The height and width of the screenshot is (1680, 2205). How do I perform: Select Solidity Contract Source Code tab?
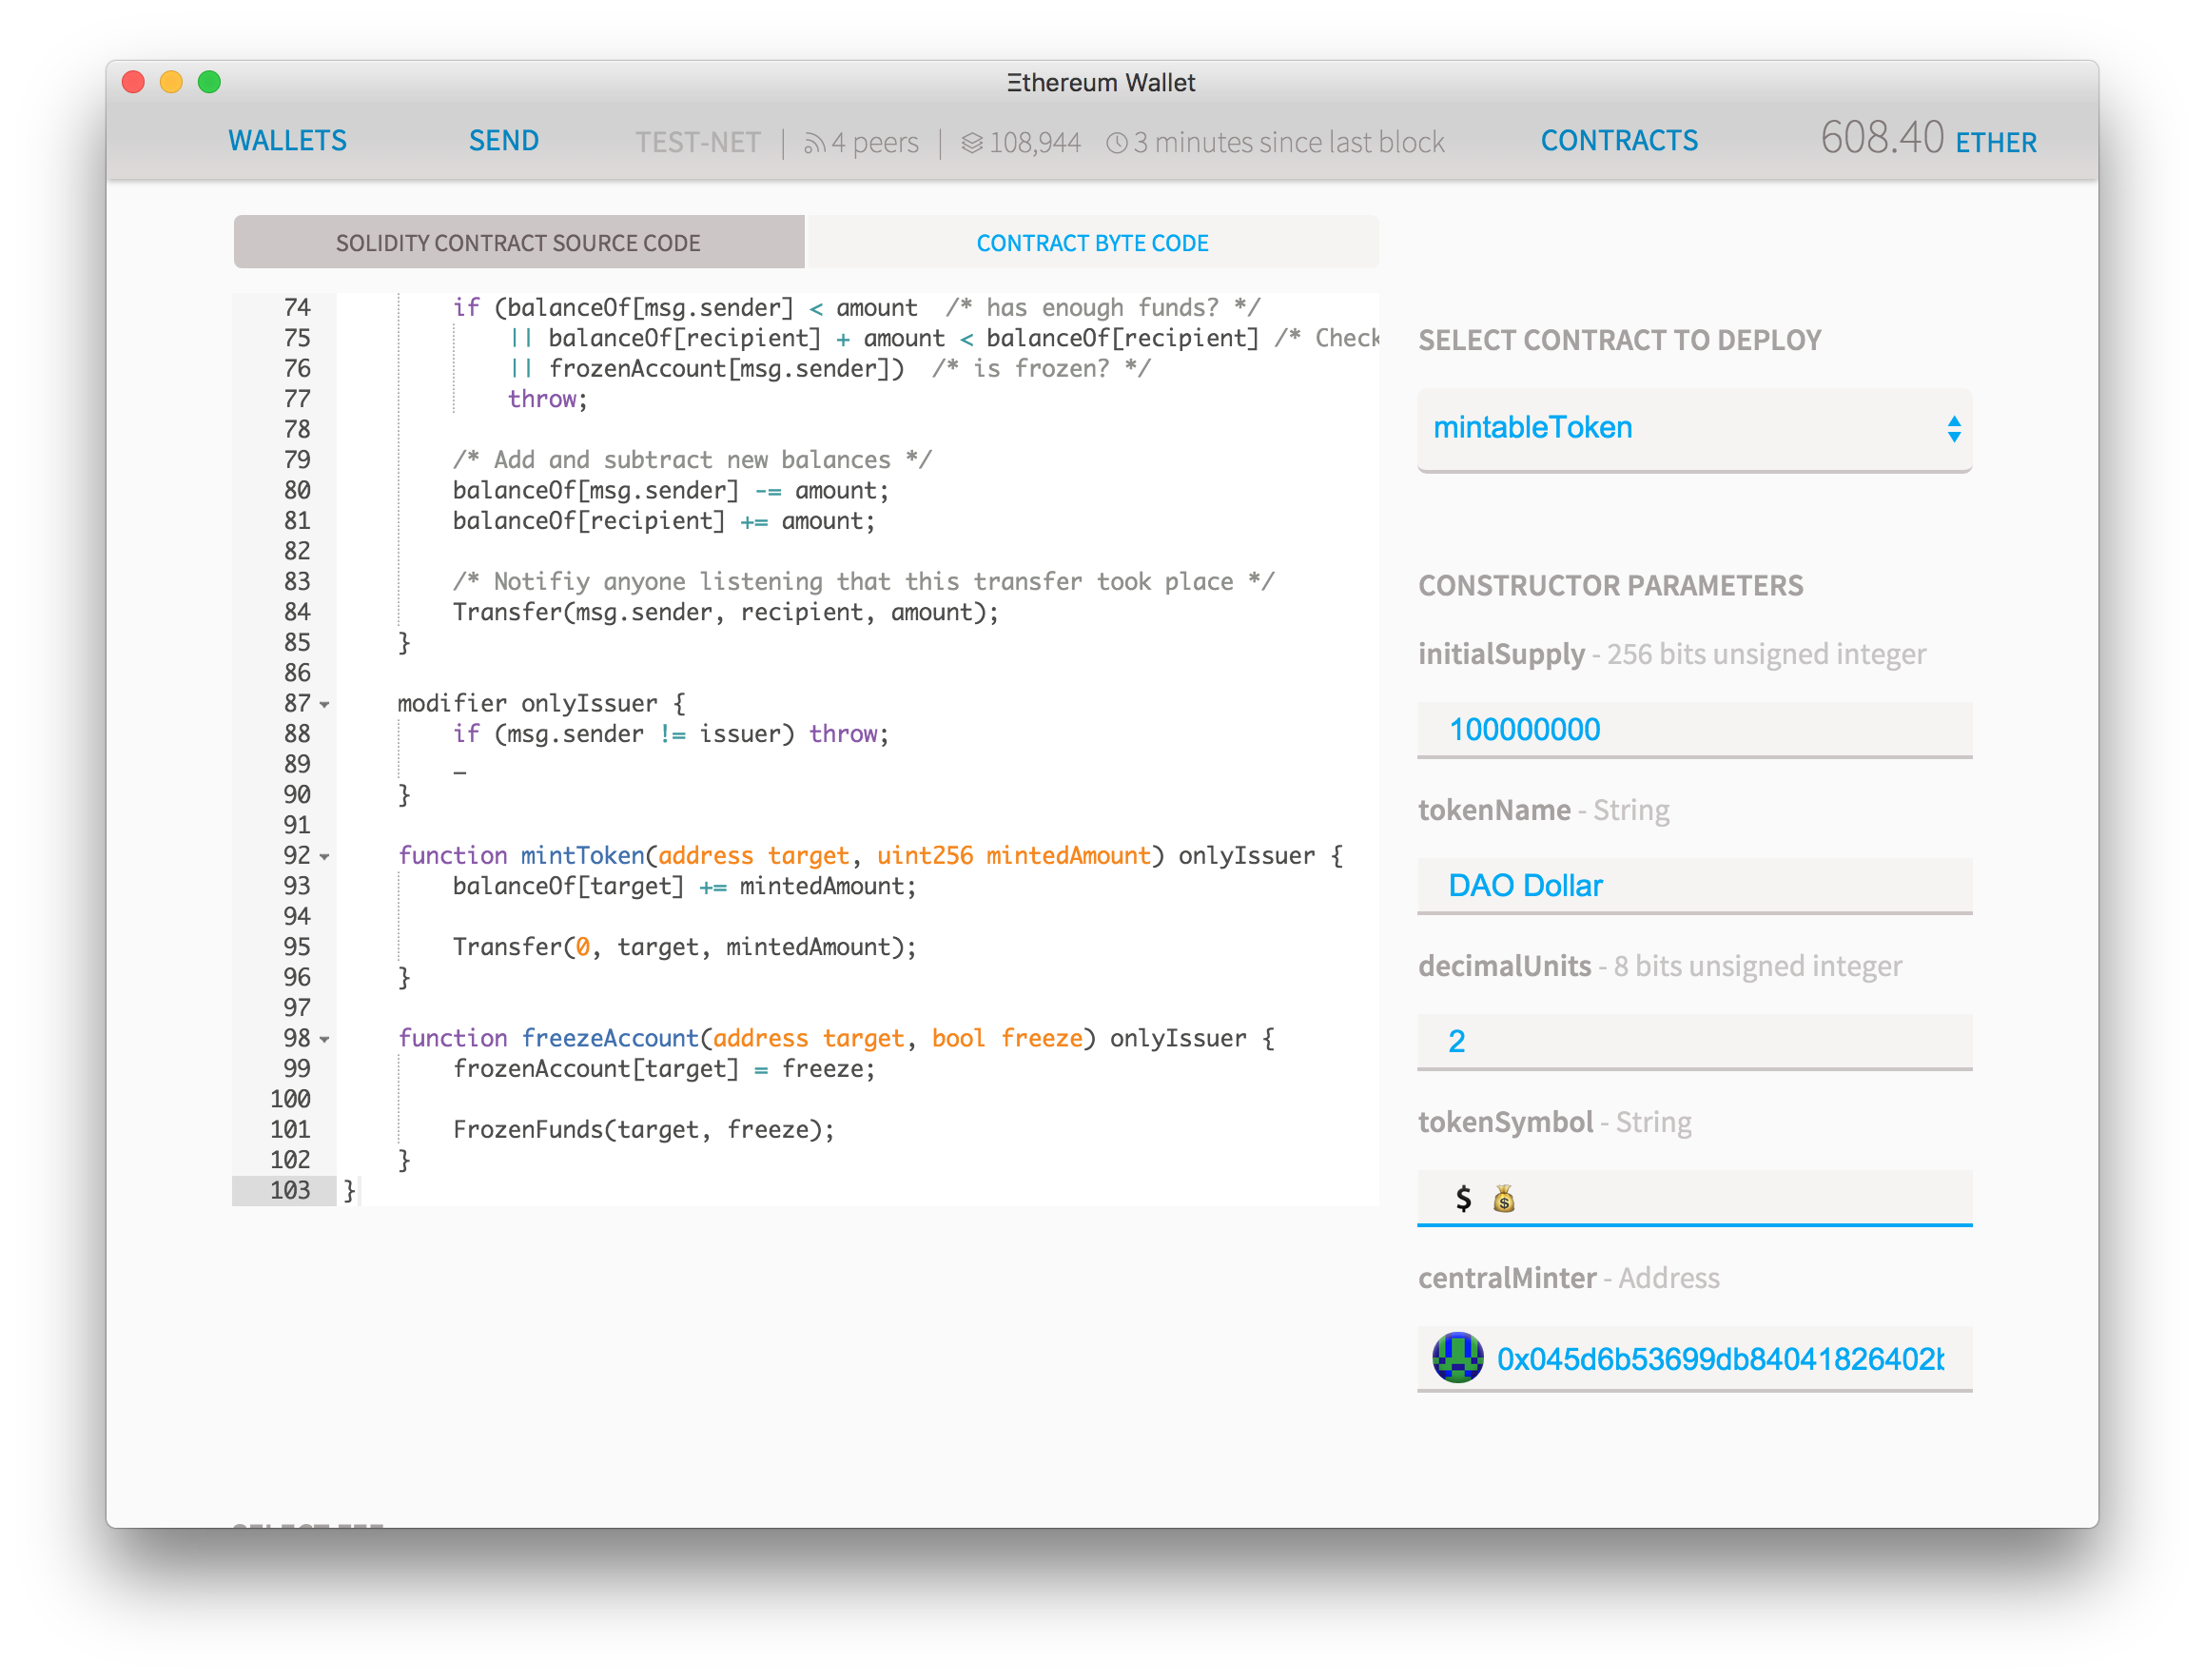point(518,243)
